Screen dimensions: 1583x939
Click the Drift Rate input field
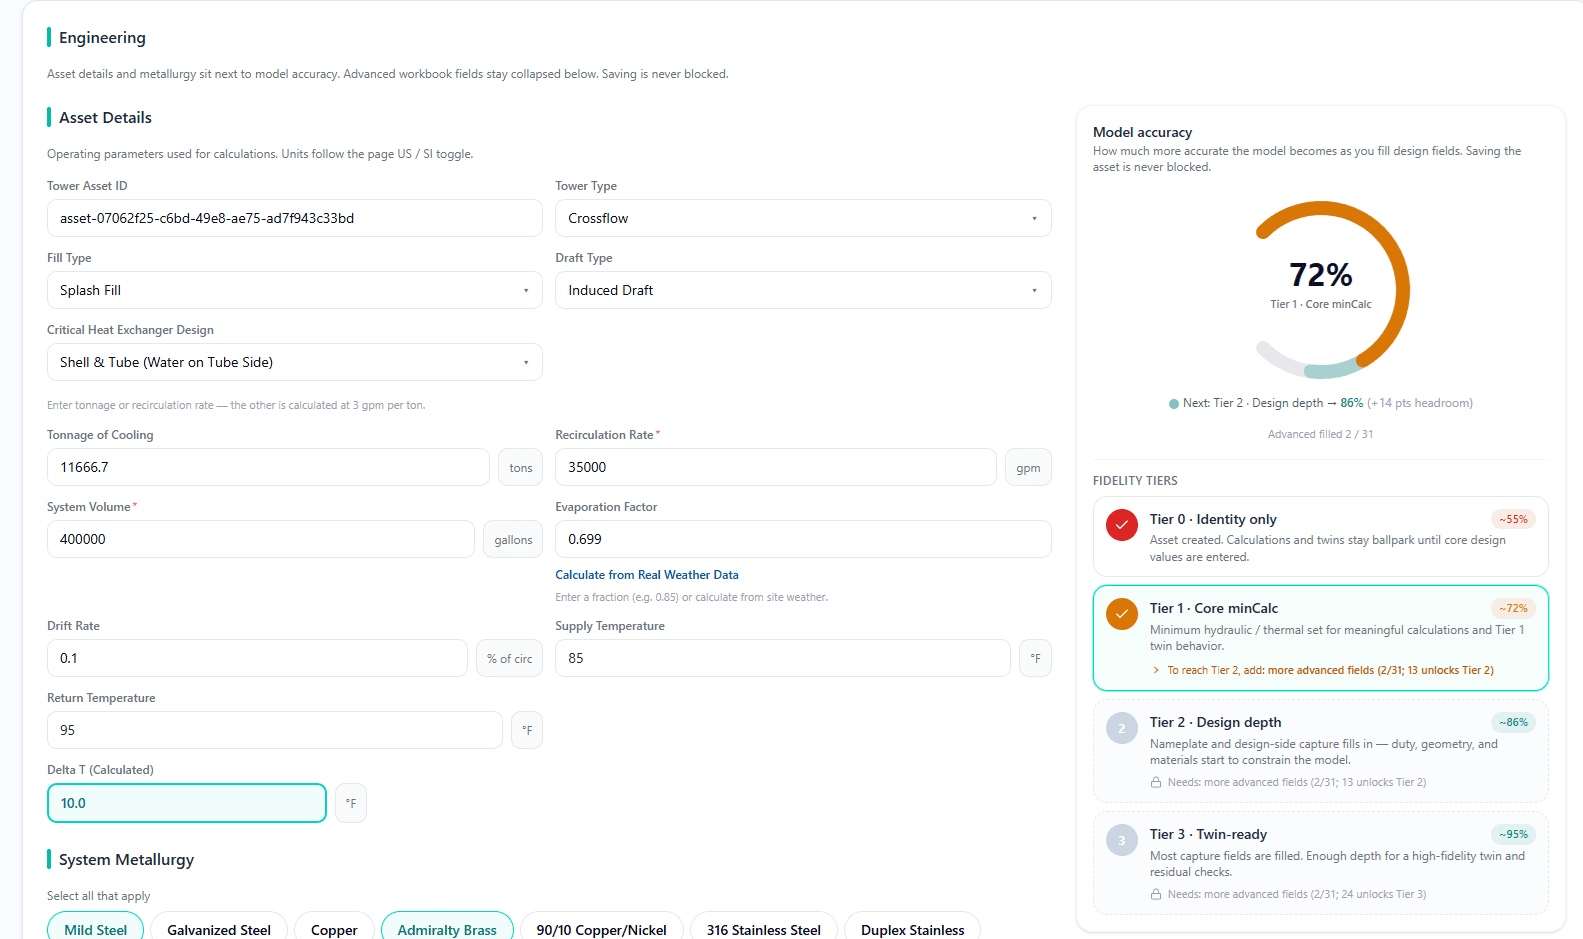(257, 658)
